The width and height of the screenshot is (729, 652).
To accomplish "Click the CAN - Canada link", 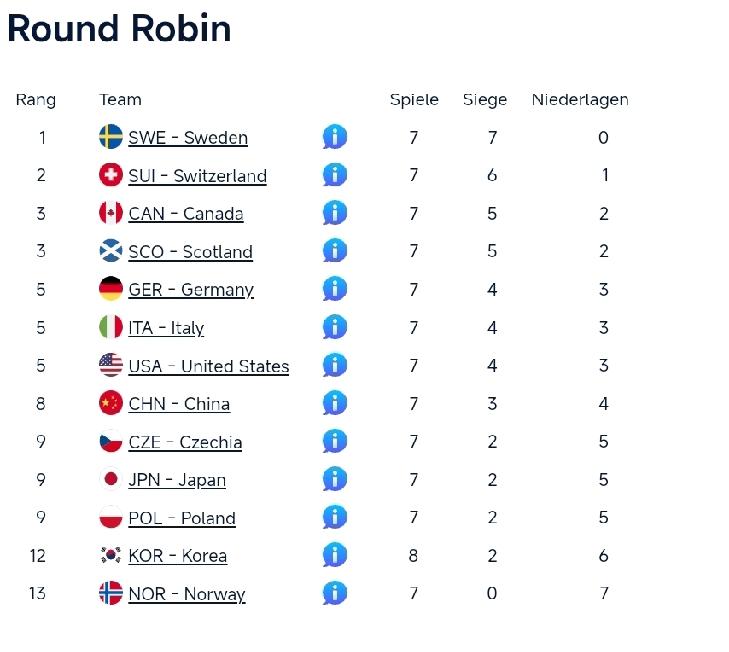I will click(x=186, y=214).
